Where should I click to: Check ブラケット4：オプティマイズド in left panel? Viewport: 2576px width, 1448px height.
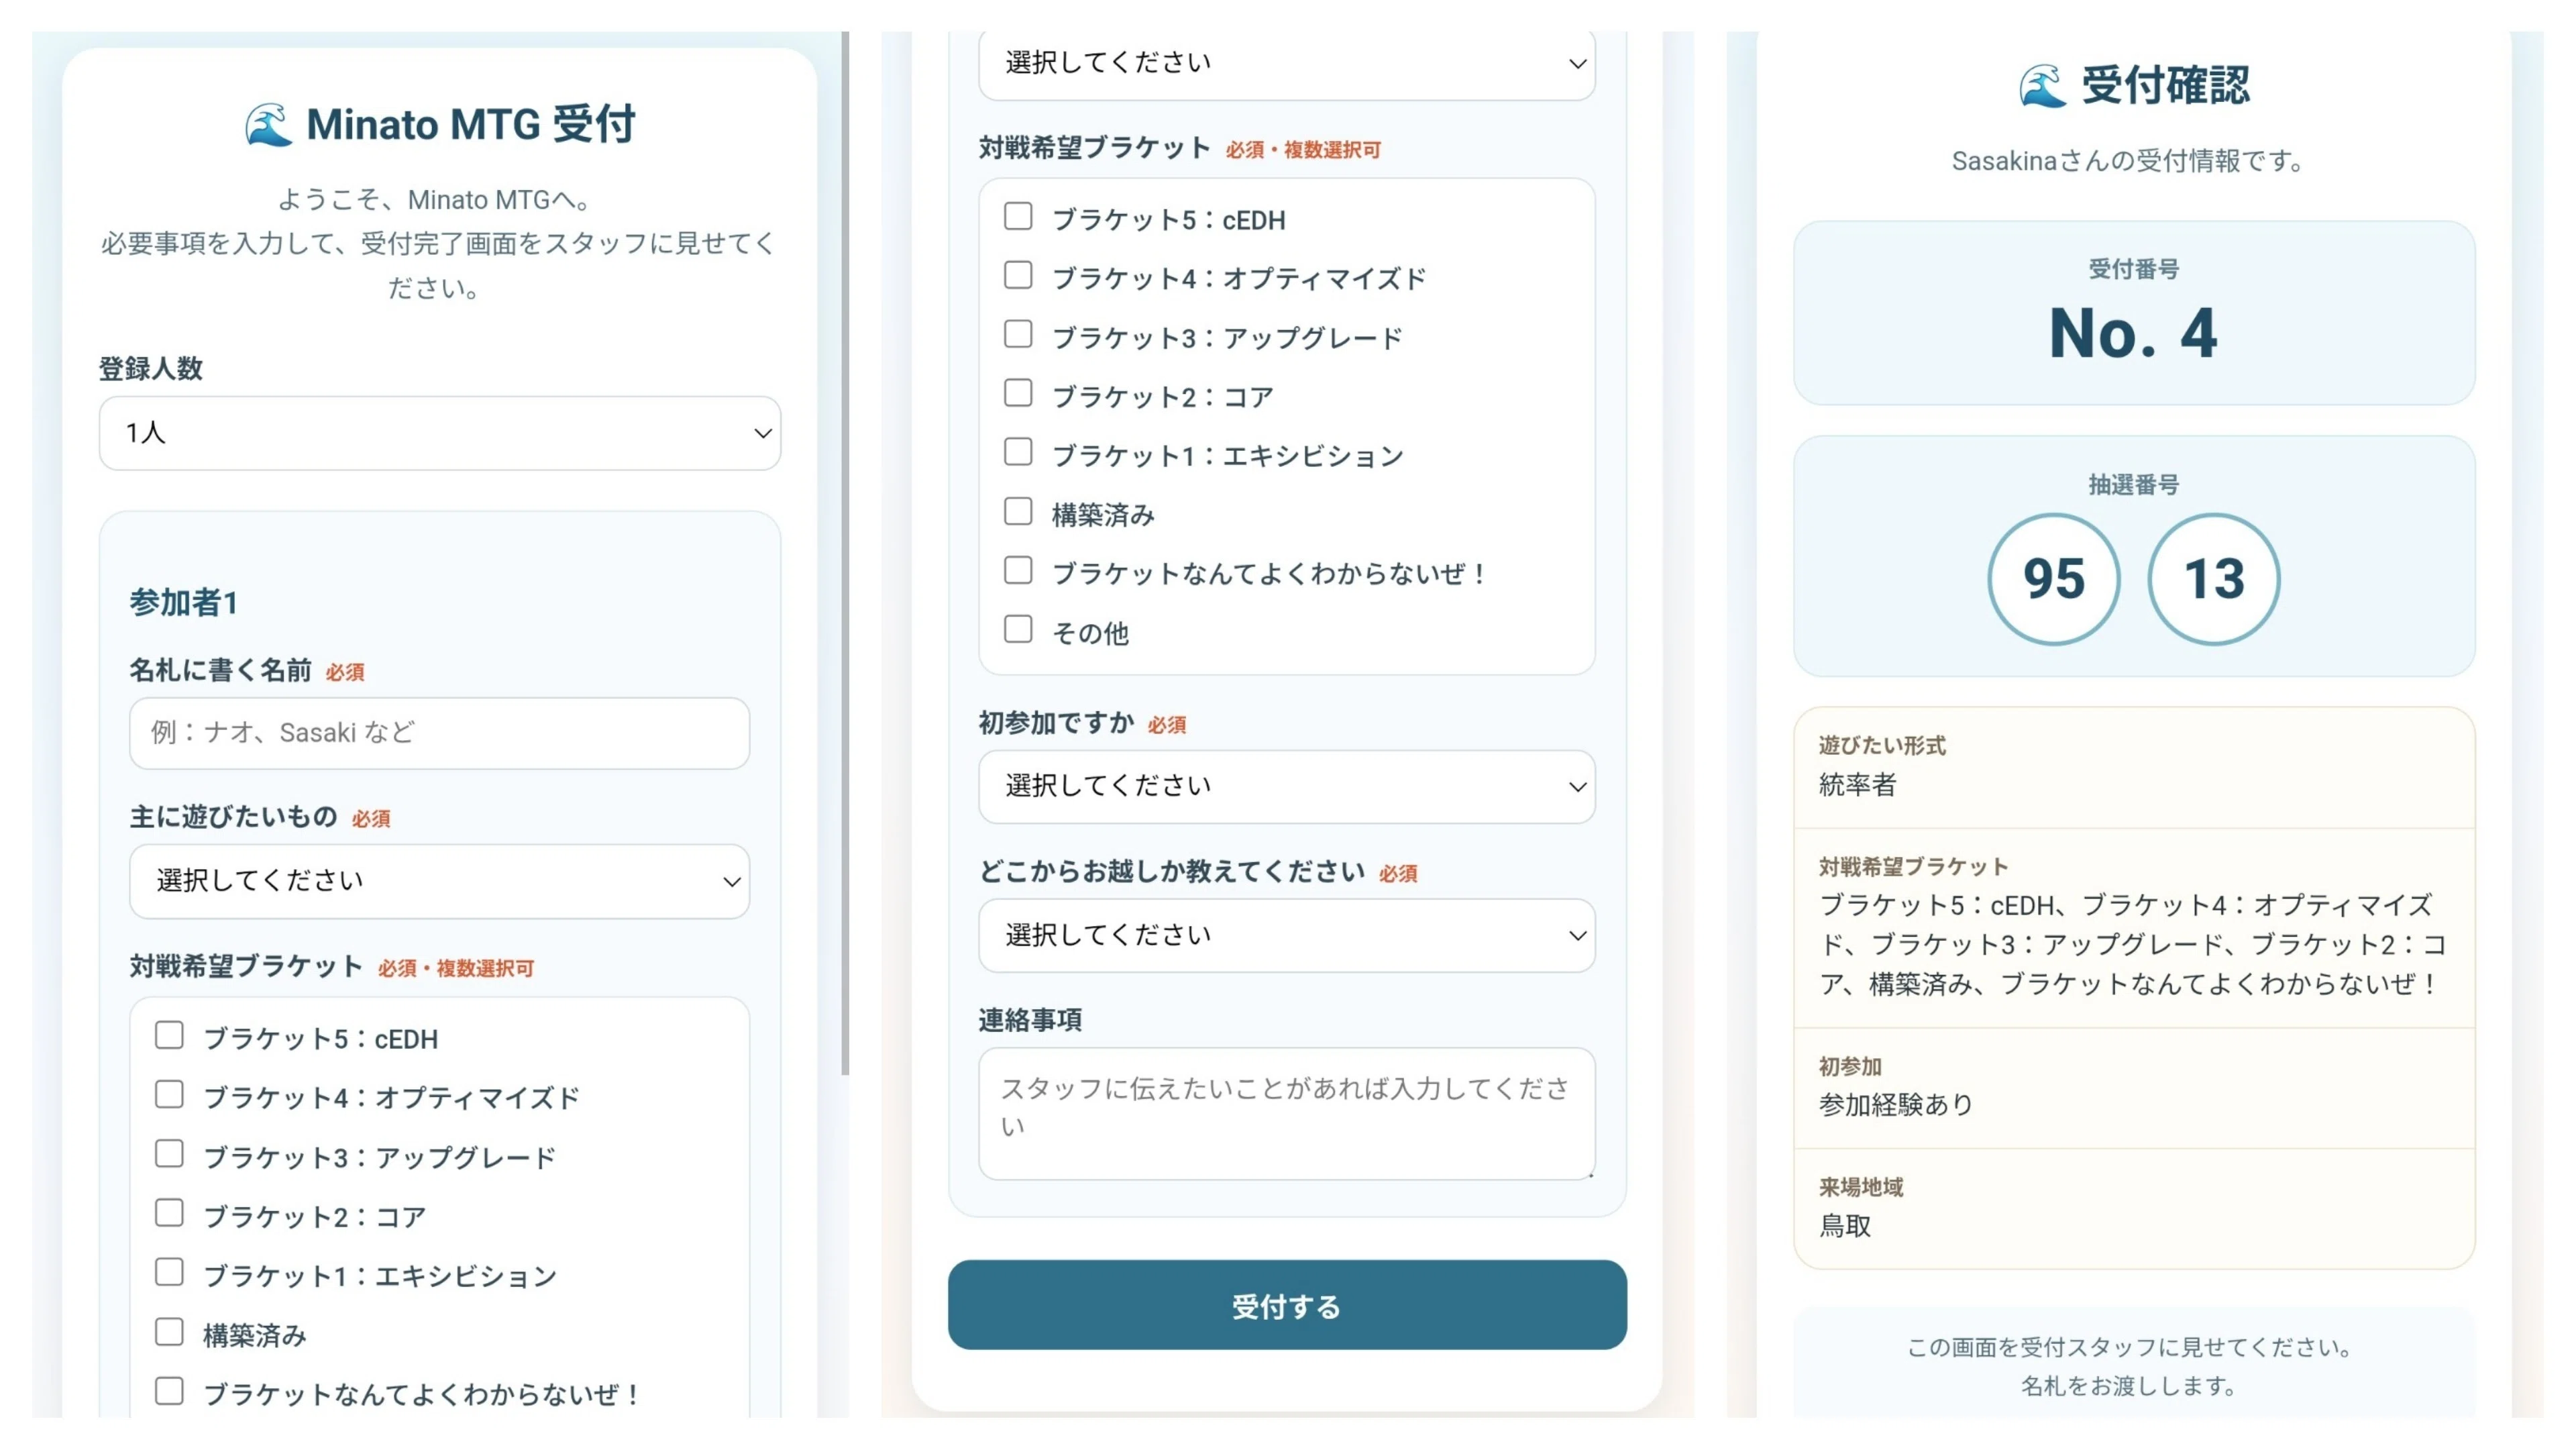point(169,1095)
